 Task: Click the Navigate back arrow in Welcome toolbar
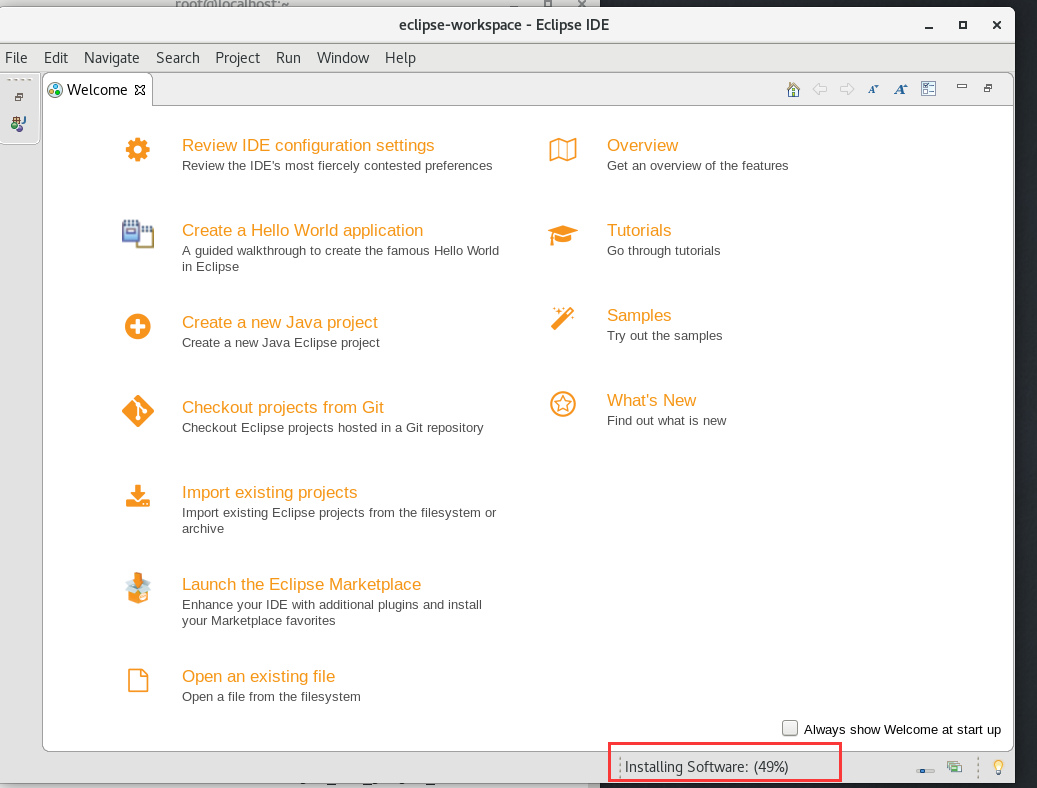[820, 89]
